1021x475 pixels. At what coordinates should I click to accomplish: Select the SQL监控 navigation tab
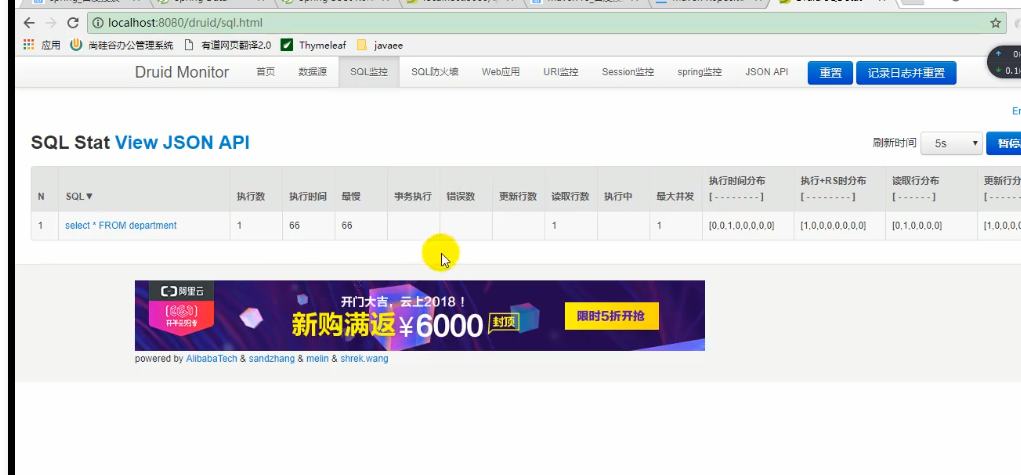369,72
